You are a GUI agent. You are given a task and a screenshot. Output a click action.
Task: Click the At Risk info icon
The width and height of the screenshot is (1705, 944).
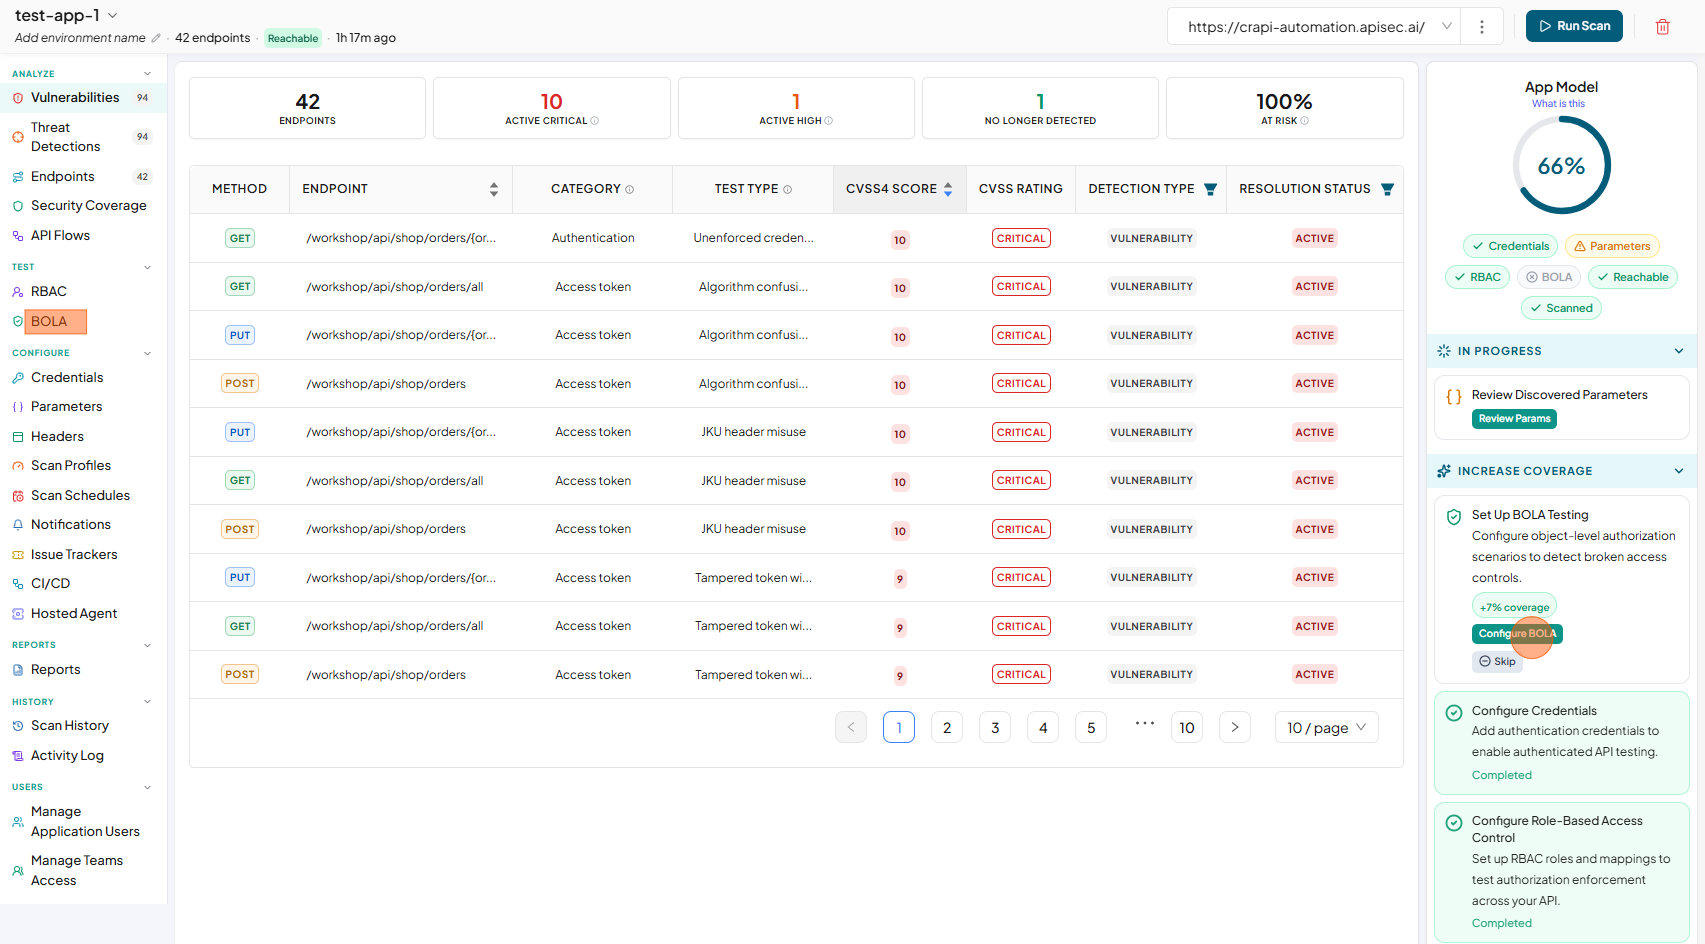1304,121
